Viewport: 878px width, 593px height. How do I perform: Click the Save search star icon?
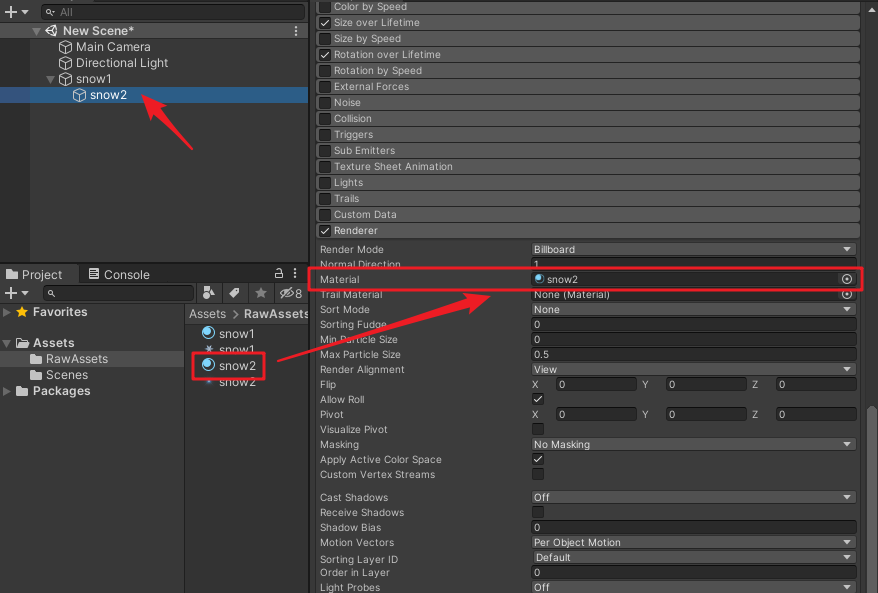point(260,293)
